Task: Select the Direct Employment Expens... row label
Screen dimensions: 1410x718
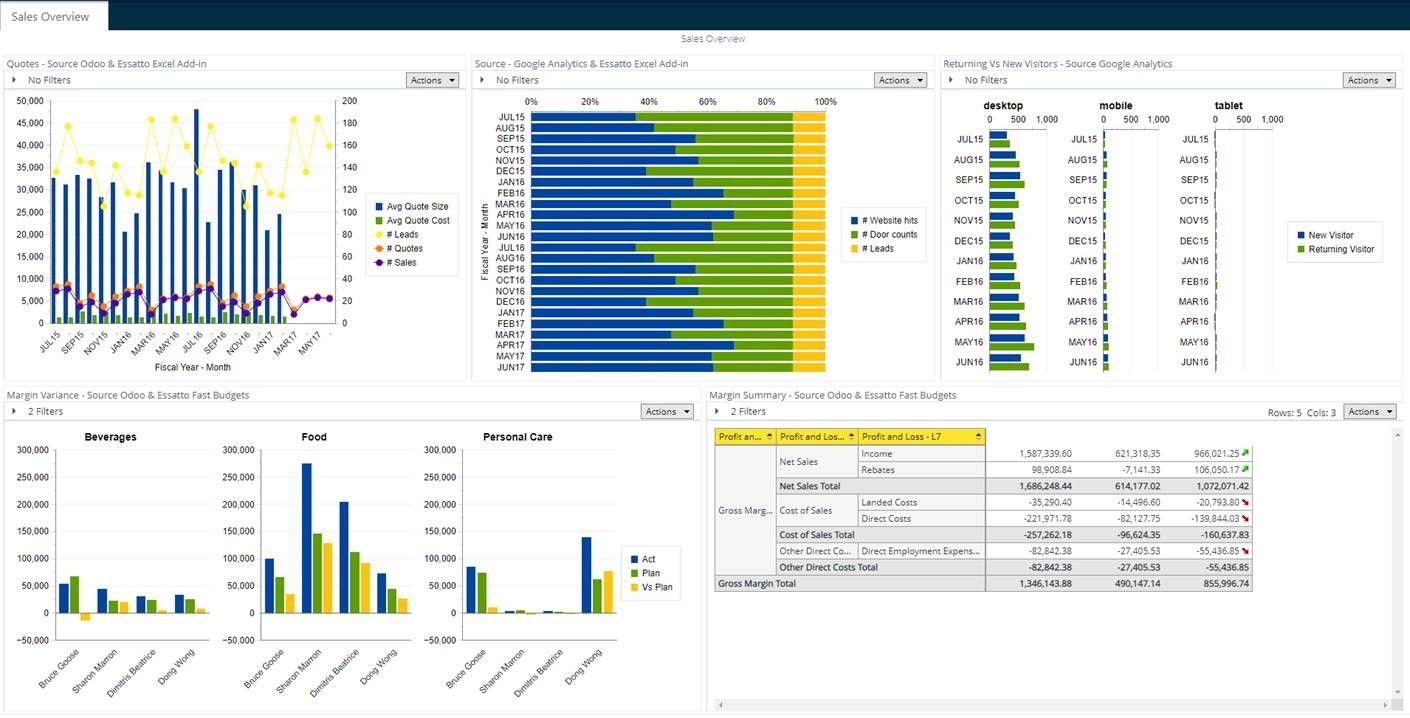Action: click(x=922, y=551)
